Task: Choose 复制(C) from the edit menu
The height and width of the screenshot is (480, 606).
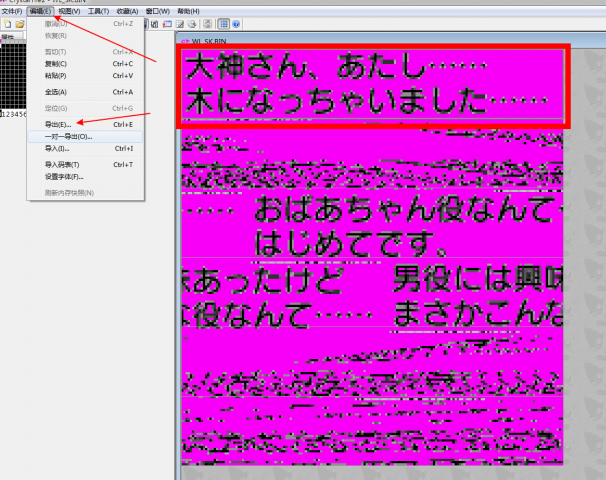Action: (x=85, y=64)
